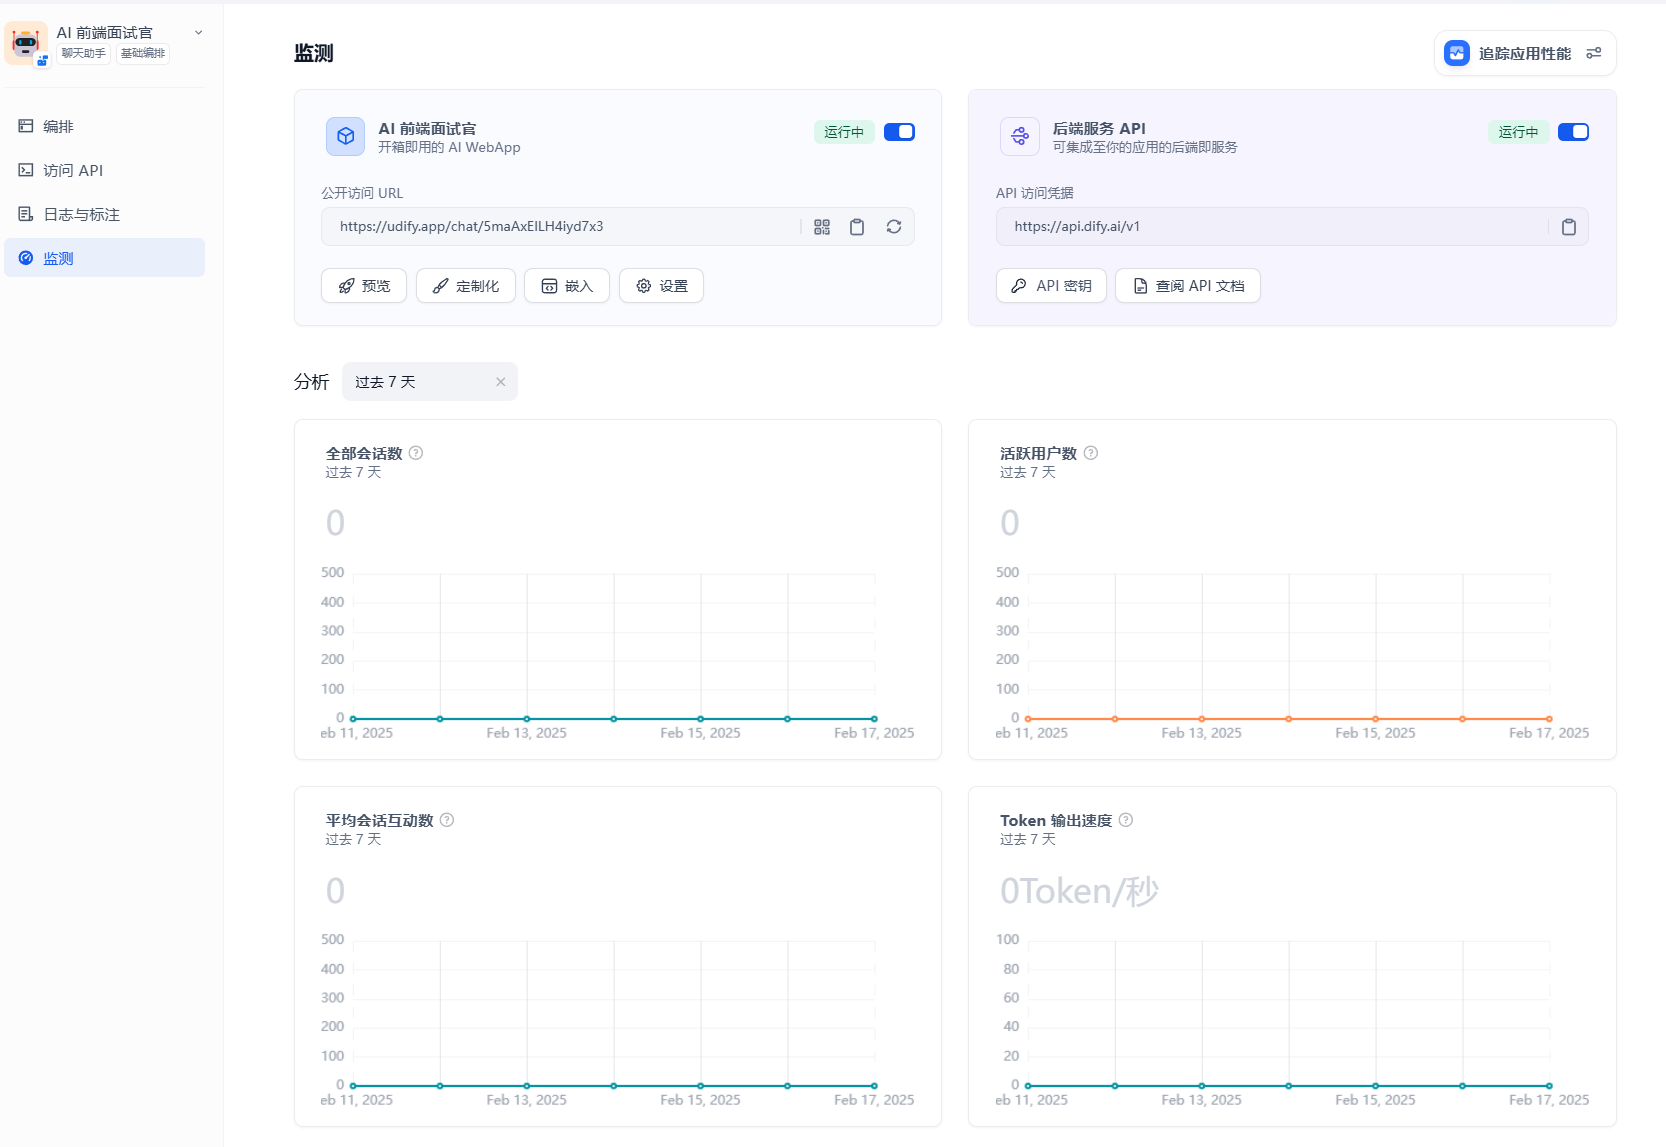Copy the public access URL
This screenshot has height=1147, width=1666.
(x=857, y=227)
